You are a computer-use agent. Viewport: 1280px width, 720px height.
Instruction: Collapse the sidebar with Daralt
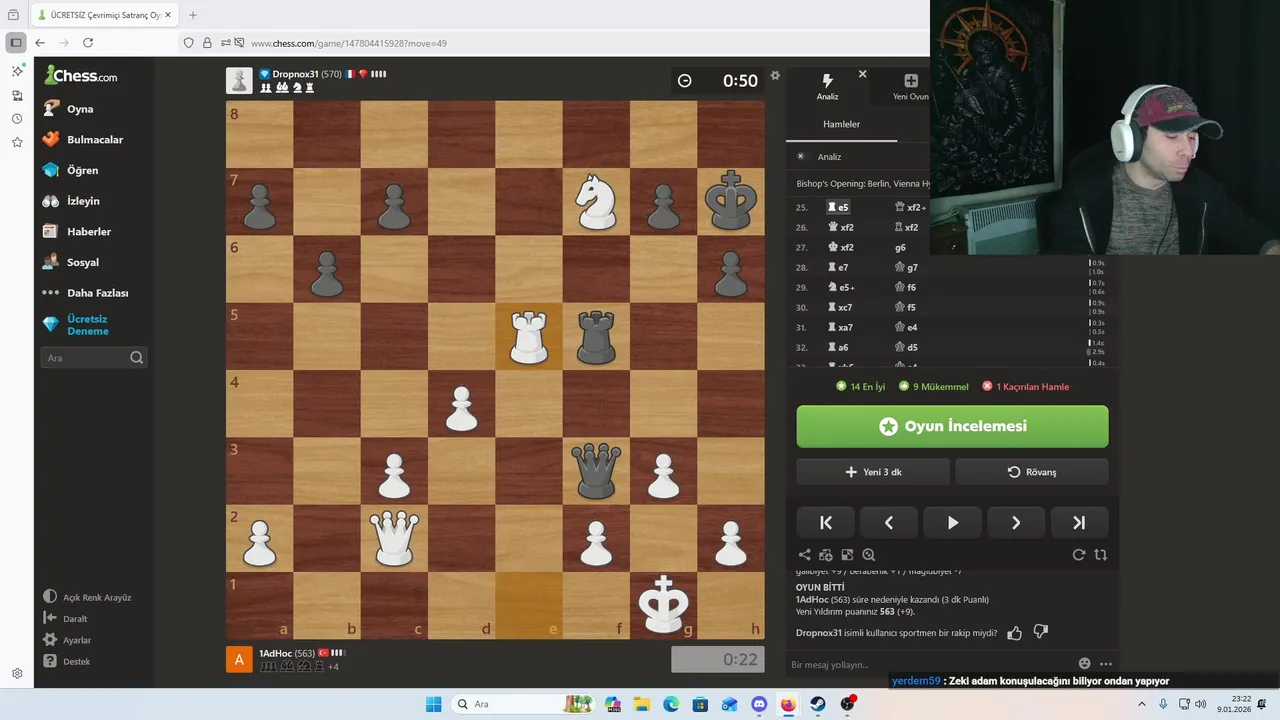[x=66, y=619]
